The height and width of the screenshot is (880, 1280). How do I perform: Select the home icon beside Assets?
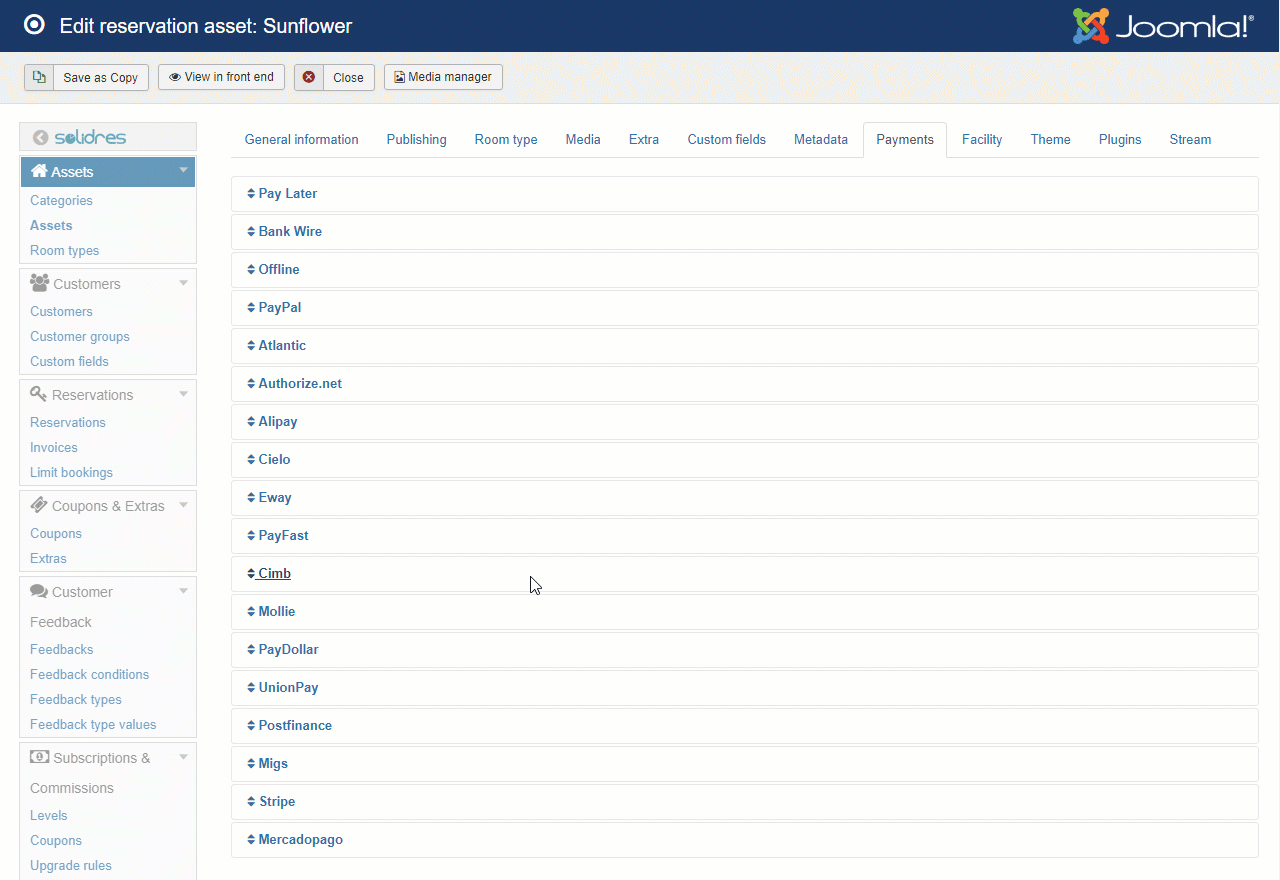37,171
